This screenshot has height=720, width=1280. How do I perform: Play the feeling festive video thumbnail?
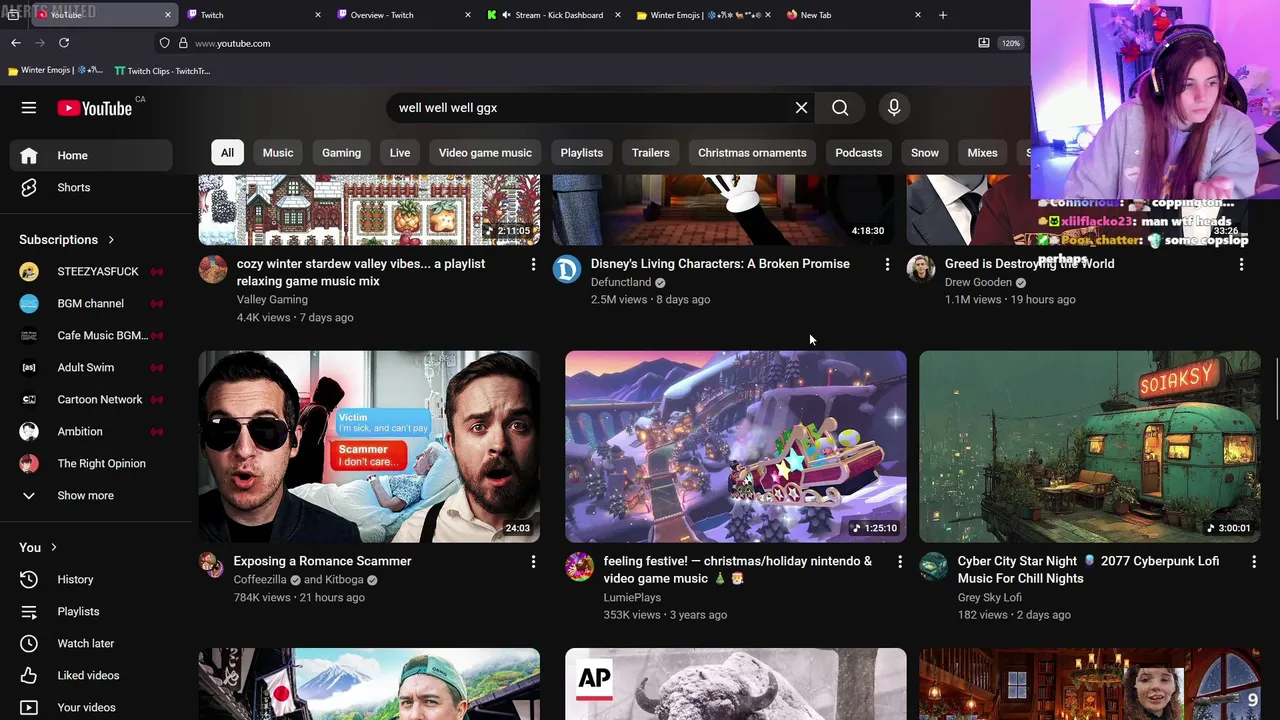click(736, 446)
